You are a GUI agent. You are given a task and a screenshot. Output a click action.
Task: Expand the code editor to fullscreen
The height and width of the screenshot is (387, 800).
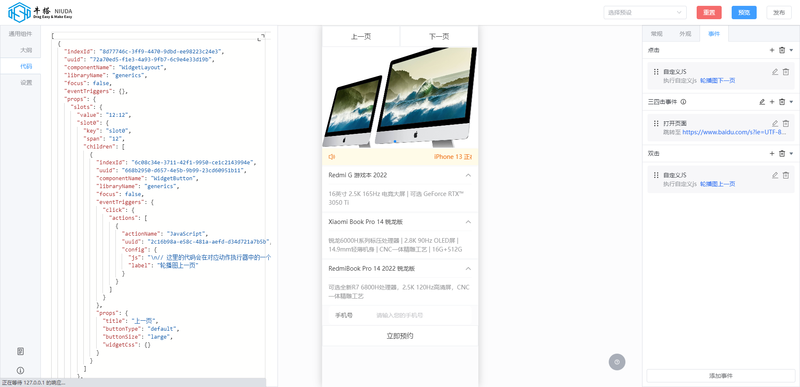tap(261, 38)
